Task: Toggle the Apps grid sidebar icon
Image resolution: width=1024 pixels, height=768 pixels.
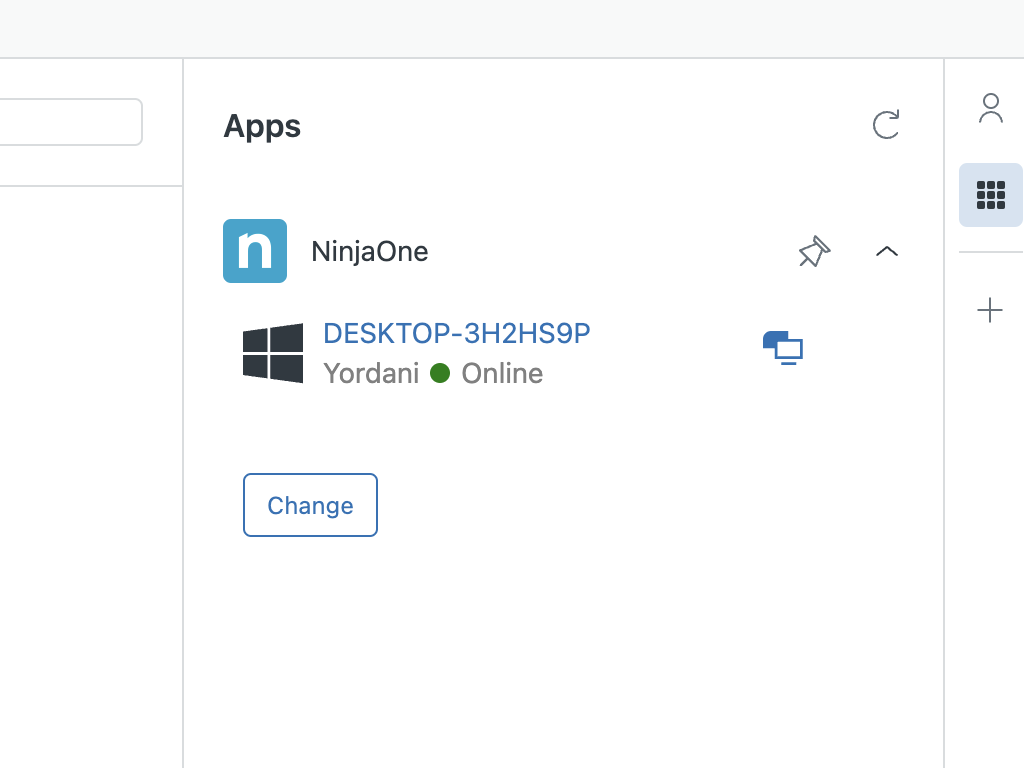Action: [x=990, y=195]
